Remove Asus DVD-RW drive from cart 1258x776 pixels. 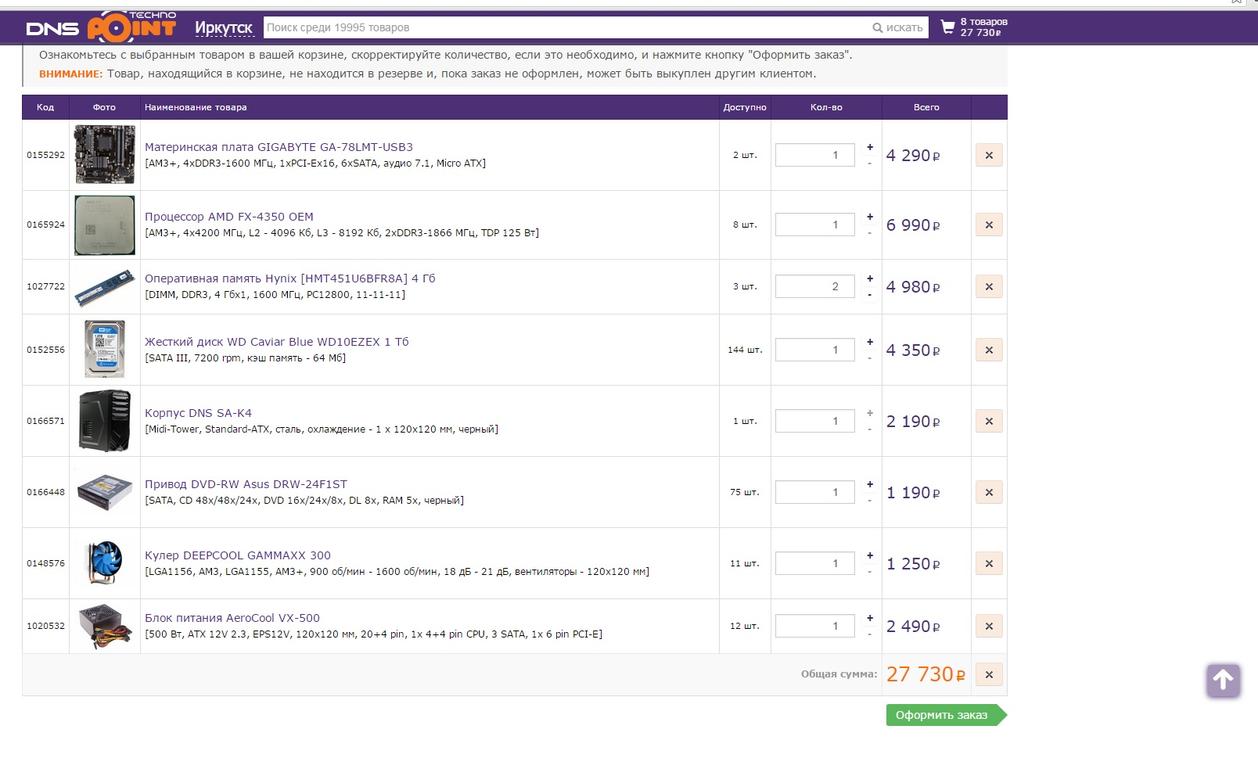coord(989,492)
